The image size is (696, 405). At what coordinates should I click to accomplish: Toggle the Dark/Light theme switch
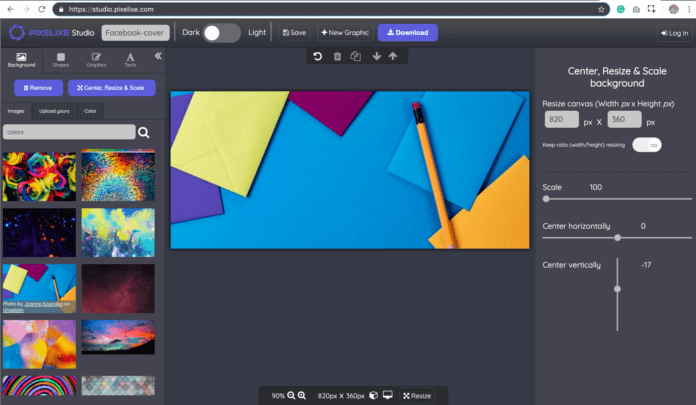coord(222,33)
